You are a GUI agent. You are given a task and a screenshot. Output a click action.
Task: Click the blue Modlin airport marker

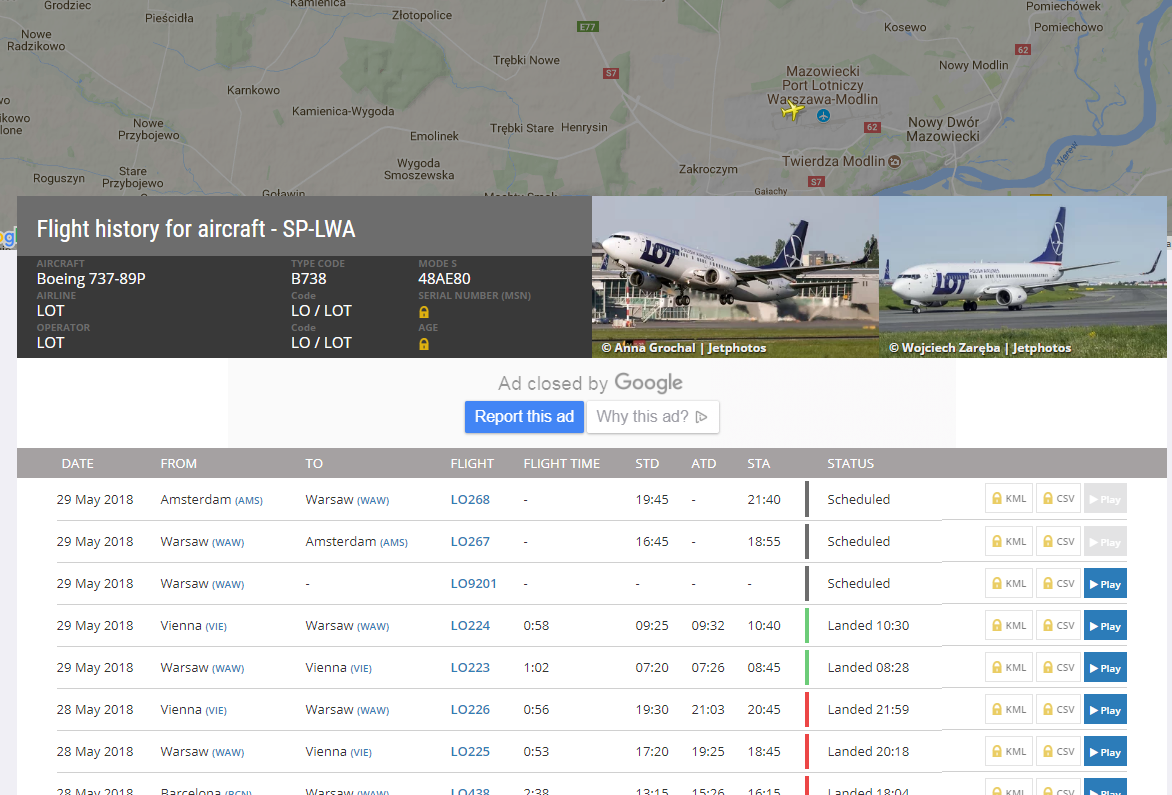point(823,115)
